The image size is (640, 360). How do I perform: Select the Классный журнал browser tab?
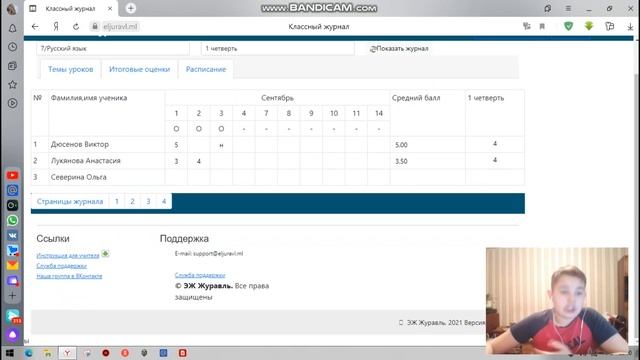70,8
